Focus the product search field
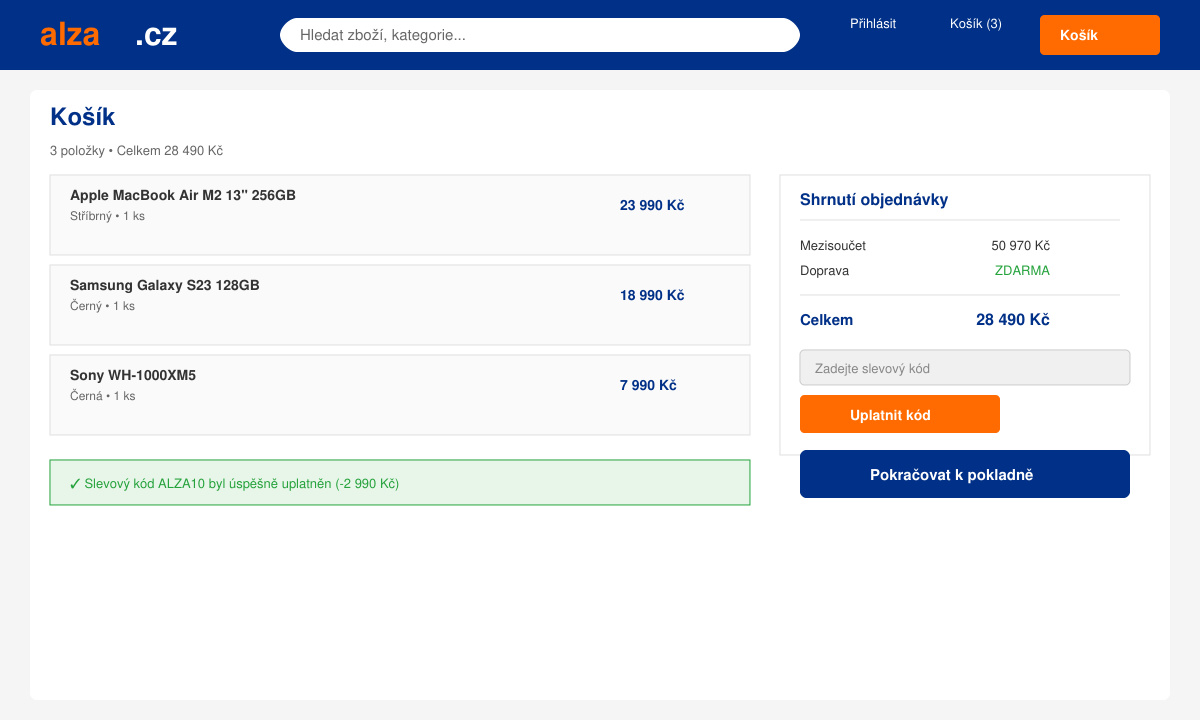This screenshot has width=1200, height=720. [540, 35]
